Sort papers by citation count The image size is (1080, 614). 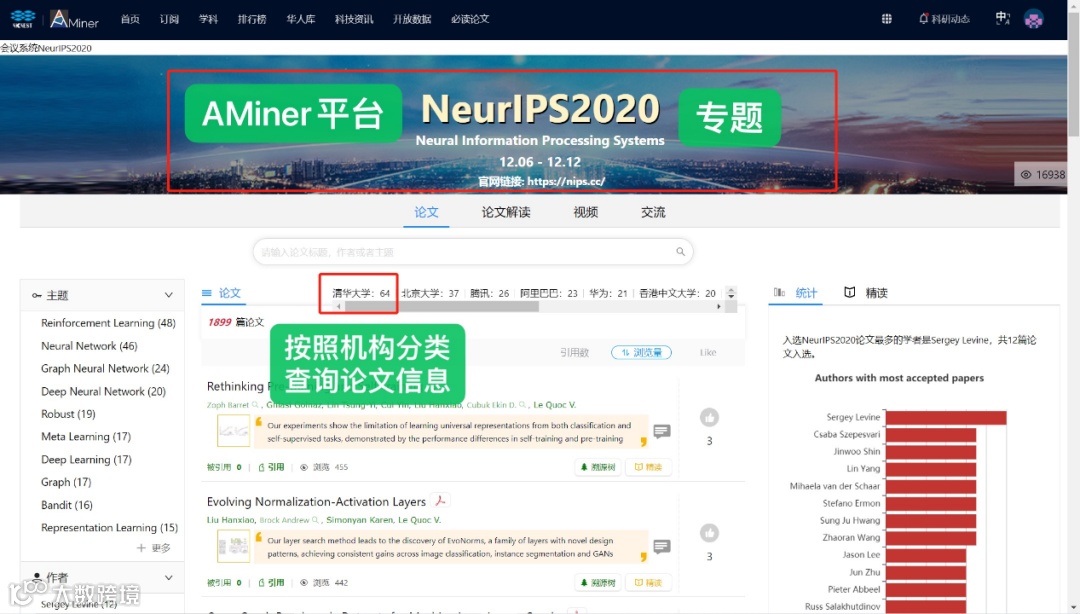pyautogui.click(x=574, y=352)
